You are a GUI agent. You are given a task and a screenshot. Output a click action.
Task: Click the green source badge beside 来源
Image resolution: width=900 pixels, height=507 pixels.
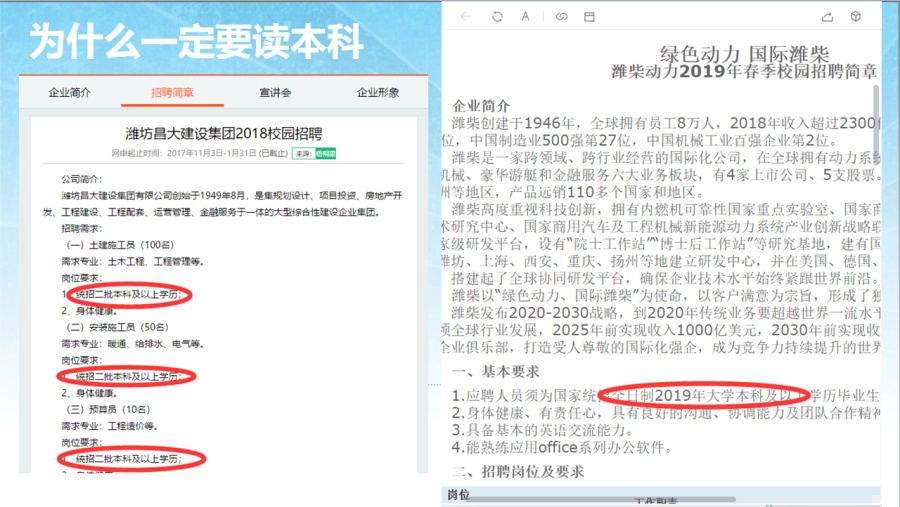(x=325, y=153)
